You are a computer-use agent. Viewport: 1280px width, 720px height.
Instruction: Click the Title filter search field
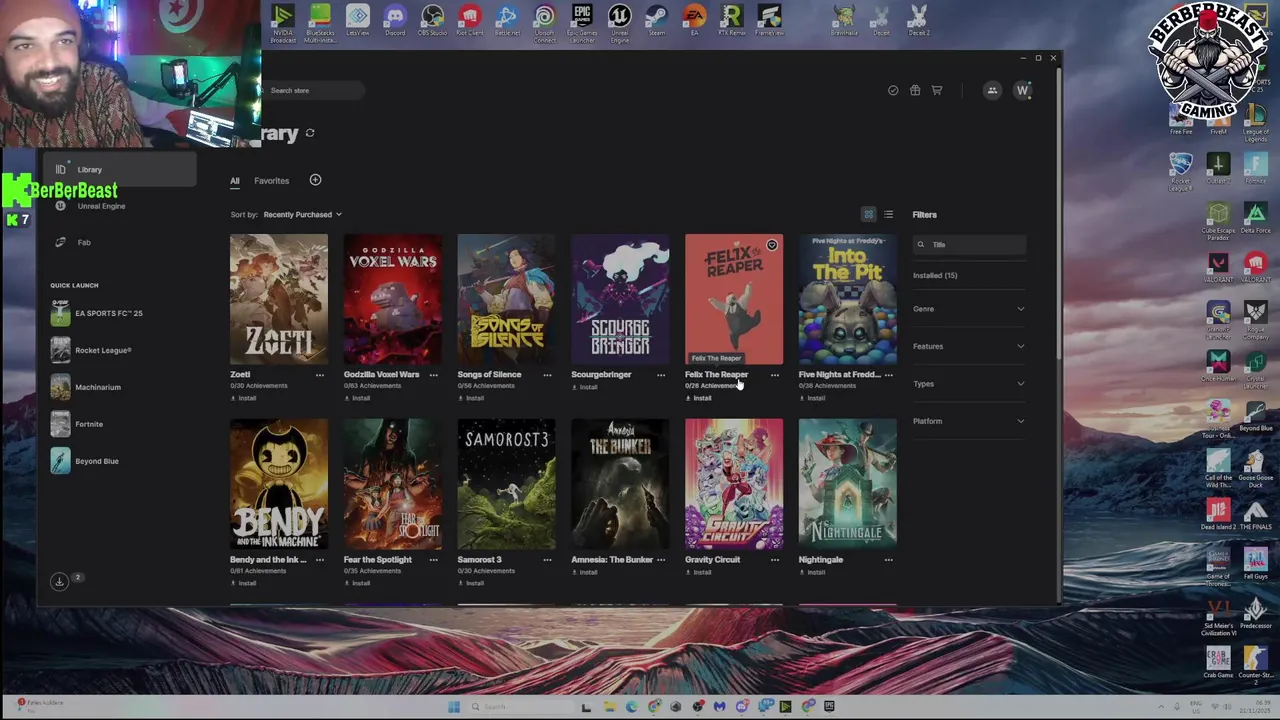[x=969, y=245]
